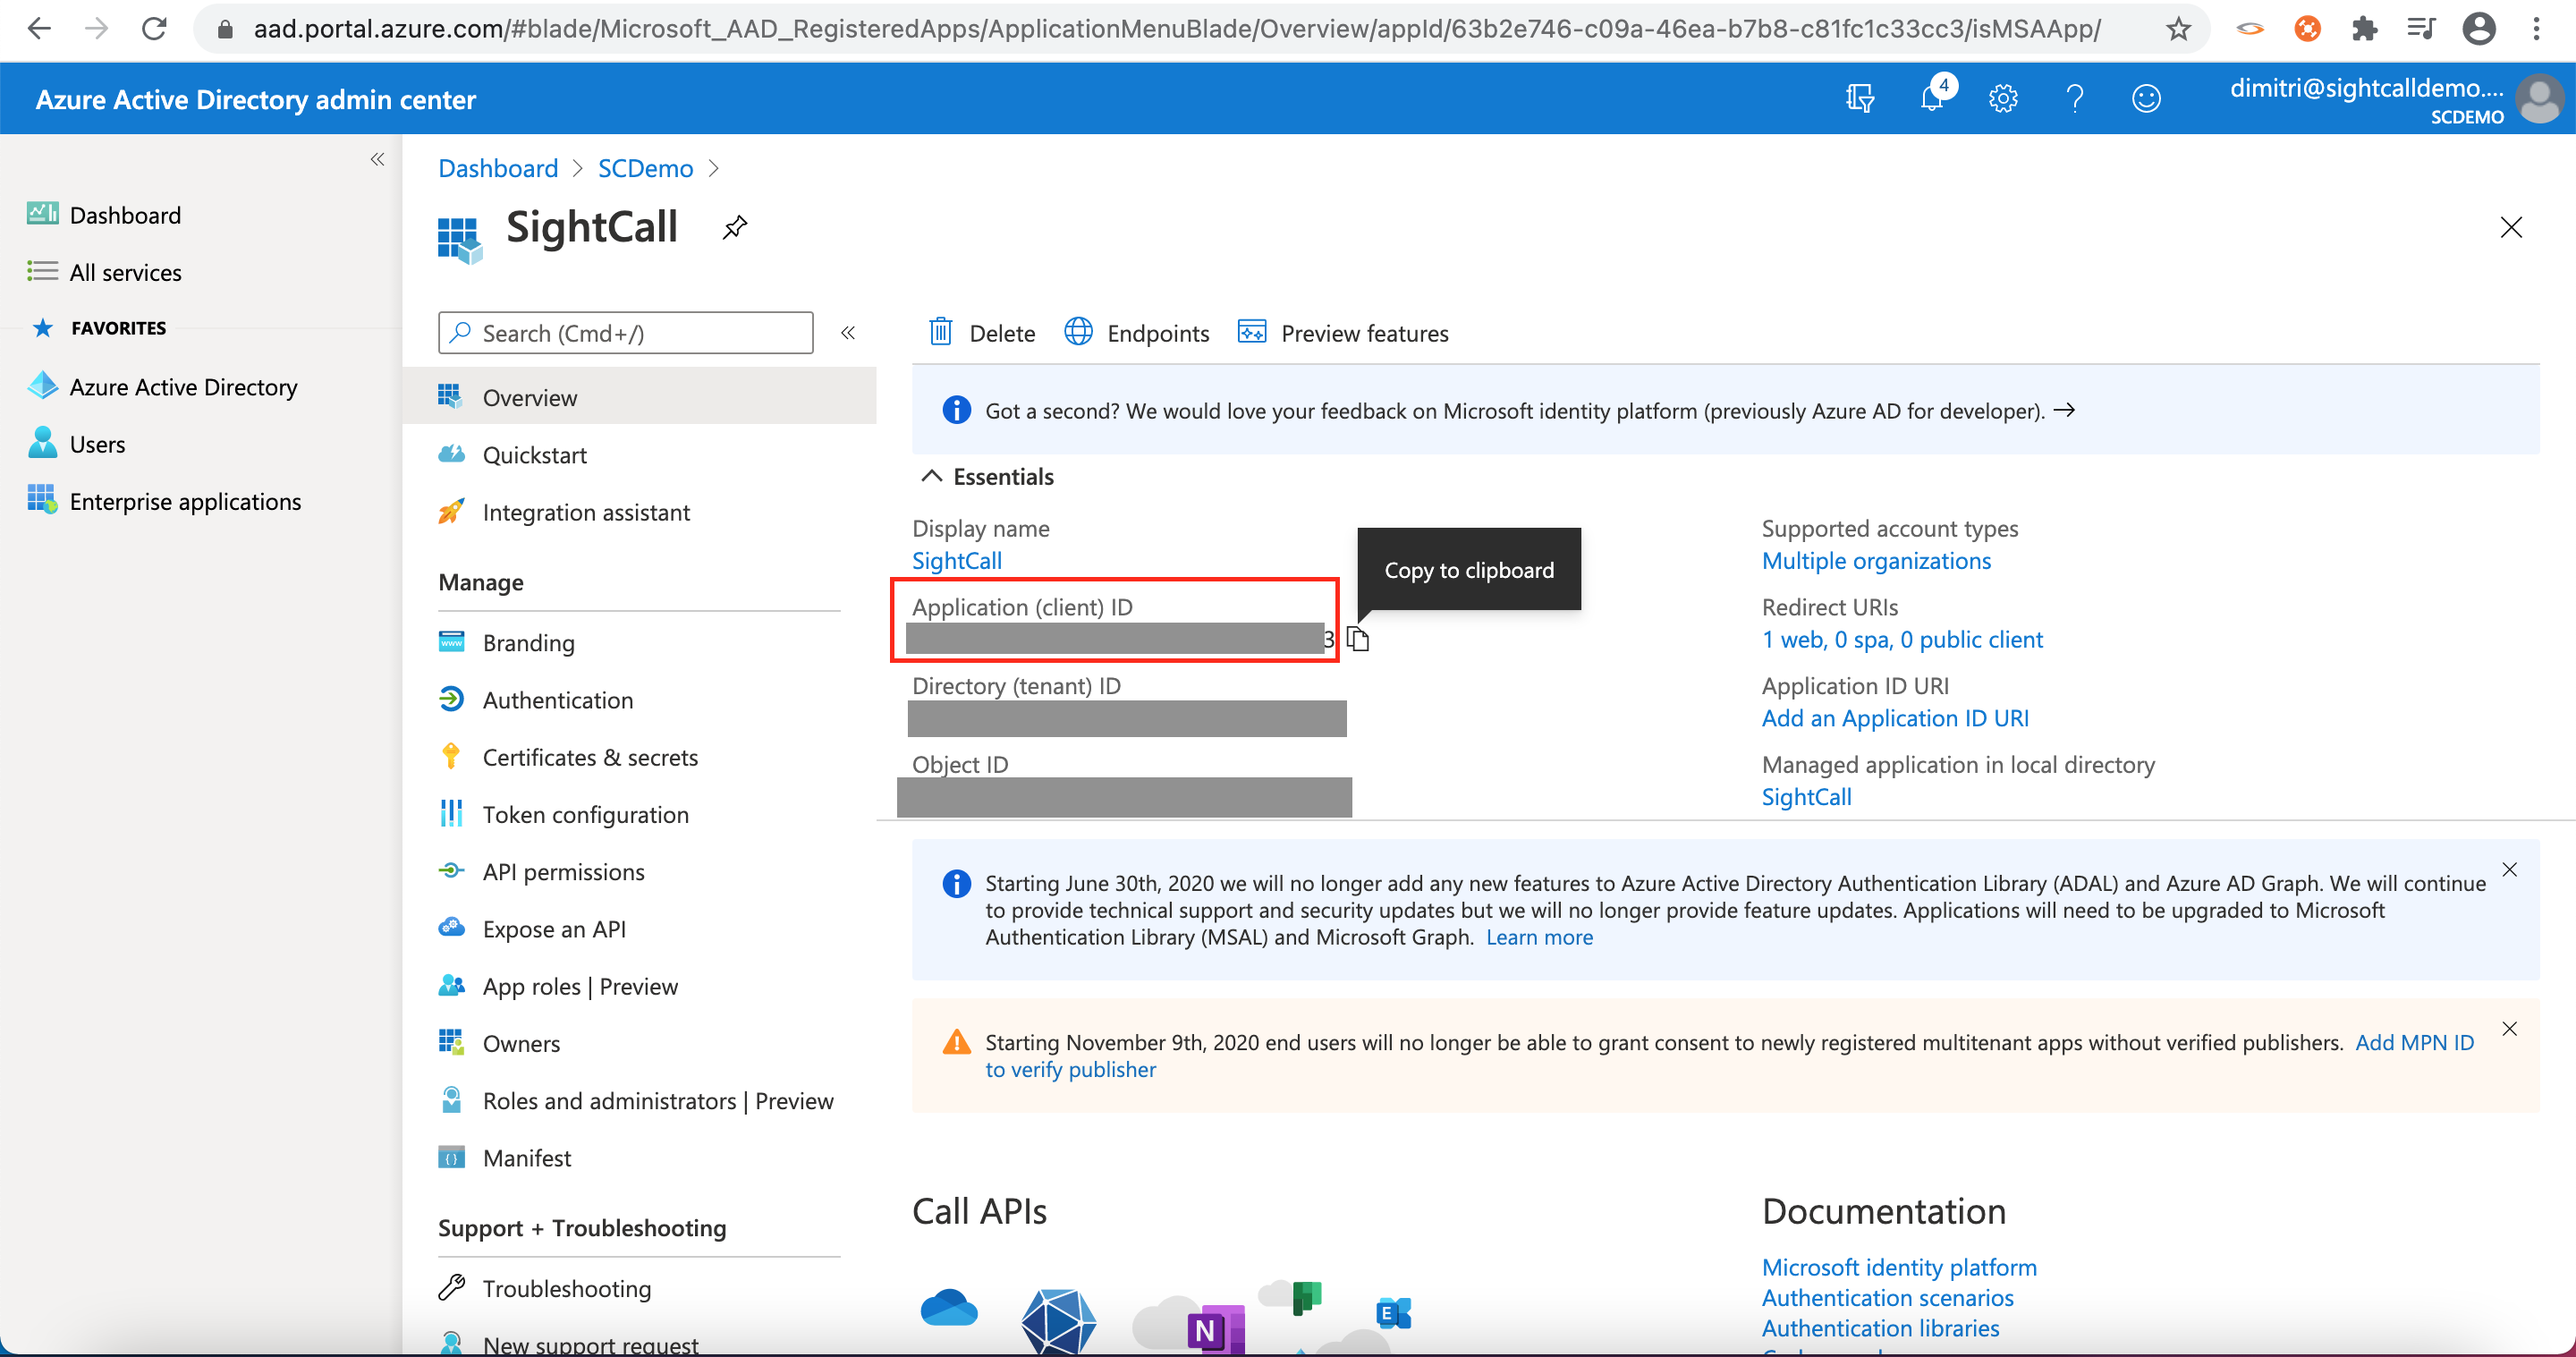Copy the Application (client) ID to clipboard
This screenshot has height=1357, width=2576.
click(x=1357, y=639)
